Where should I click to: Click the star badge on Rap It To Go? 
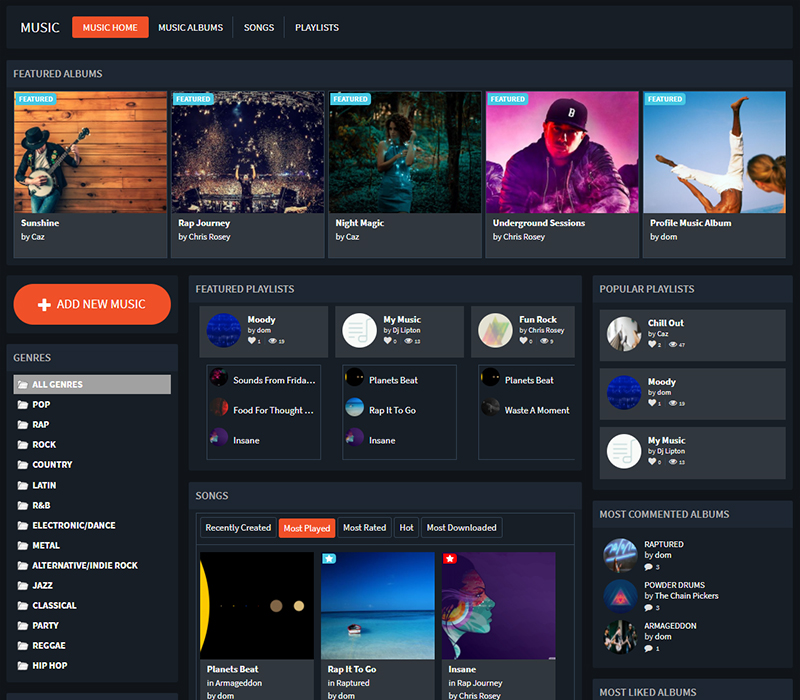coord(329,559)
